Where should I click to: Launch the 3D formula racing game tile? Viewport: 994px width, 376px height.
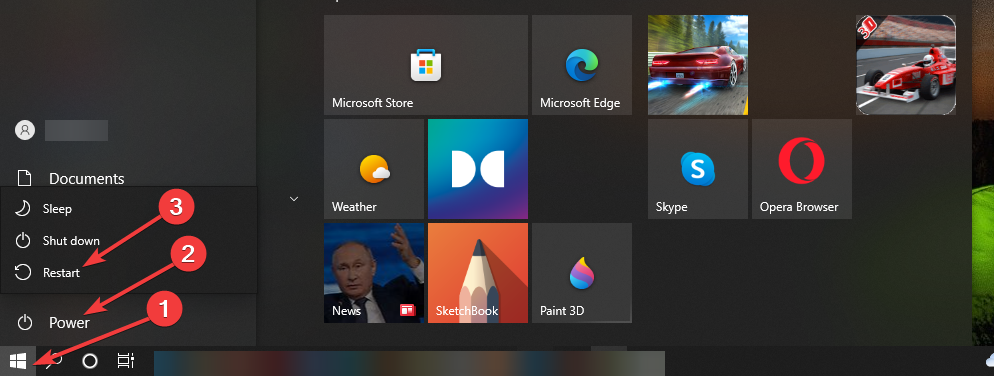tap(906, 65)
